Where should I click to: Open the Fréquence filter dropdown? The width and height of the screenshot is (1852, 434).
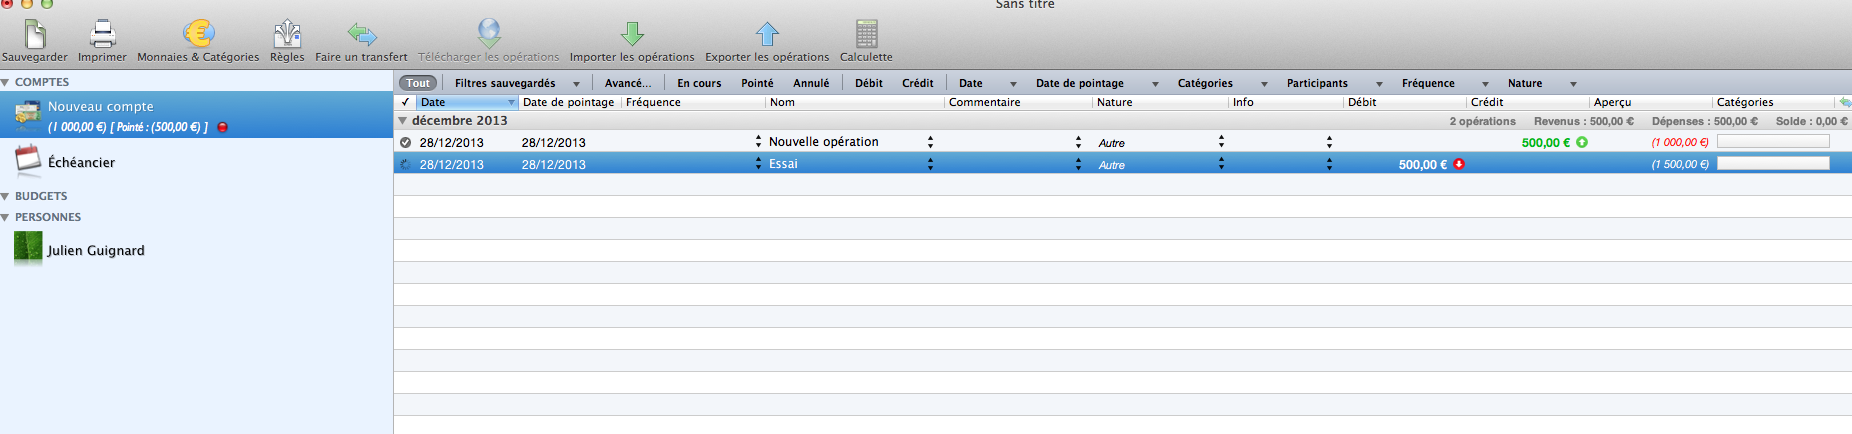point(1445,83)
